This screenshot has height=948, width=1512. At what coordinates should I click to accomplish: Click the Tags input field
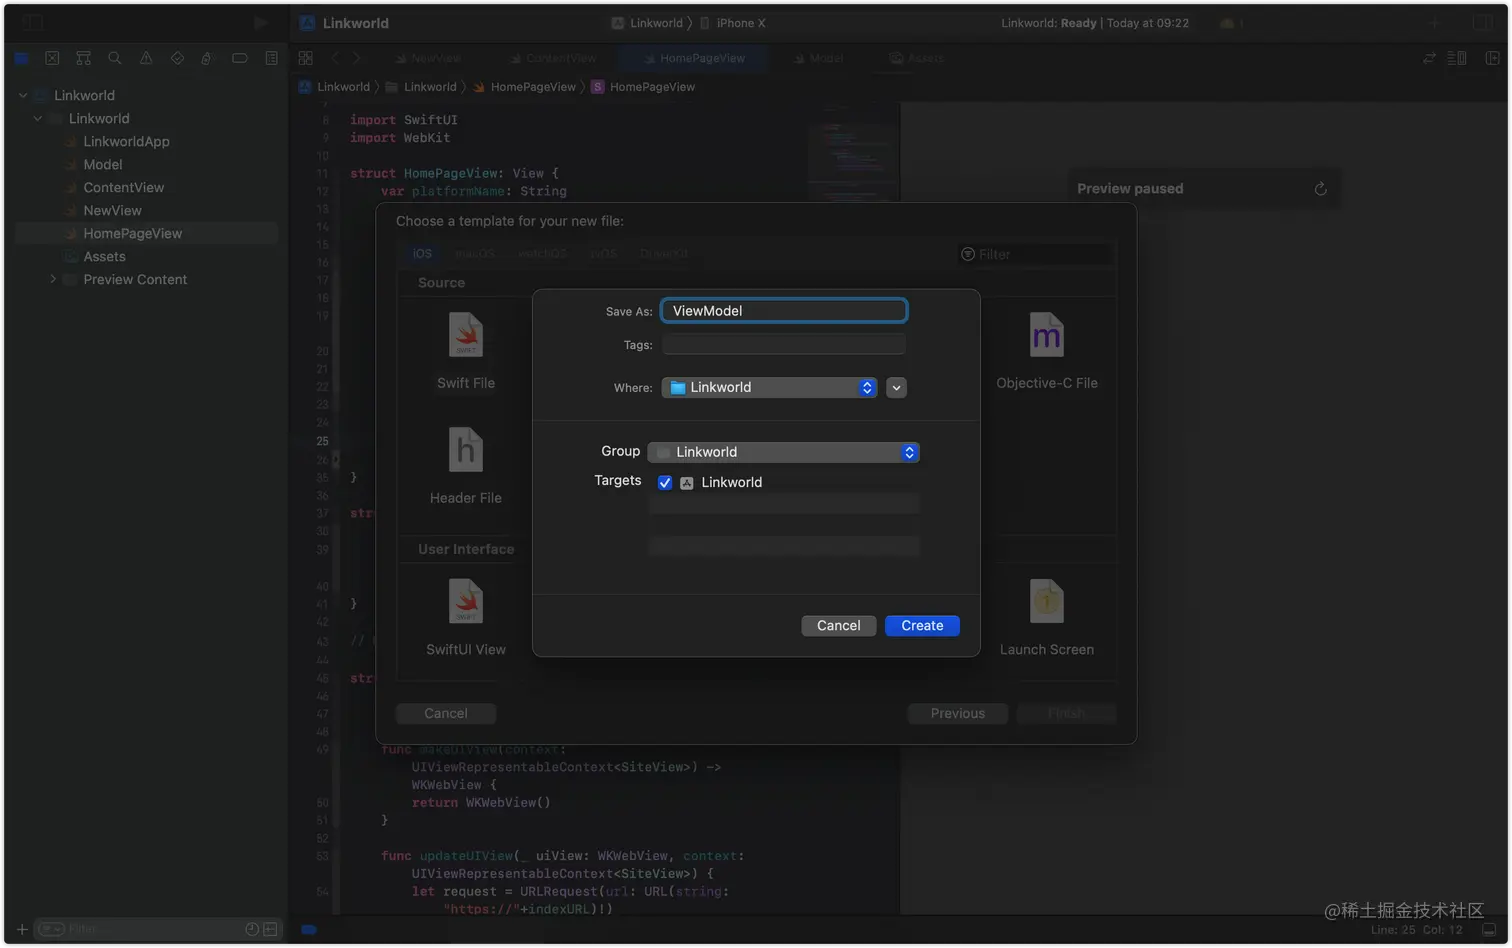784,345
